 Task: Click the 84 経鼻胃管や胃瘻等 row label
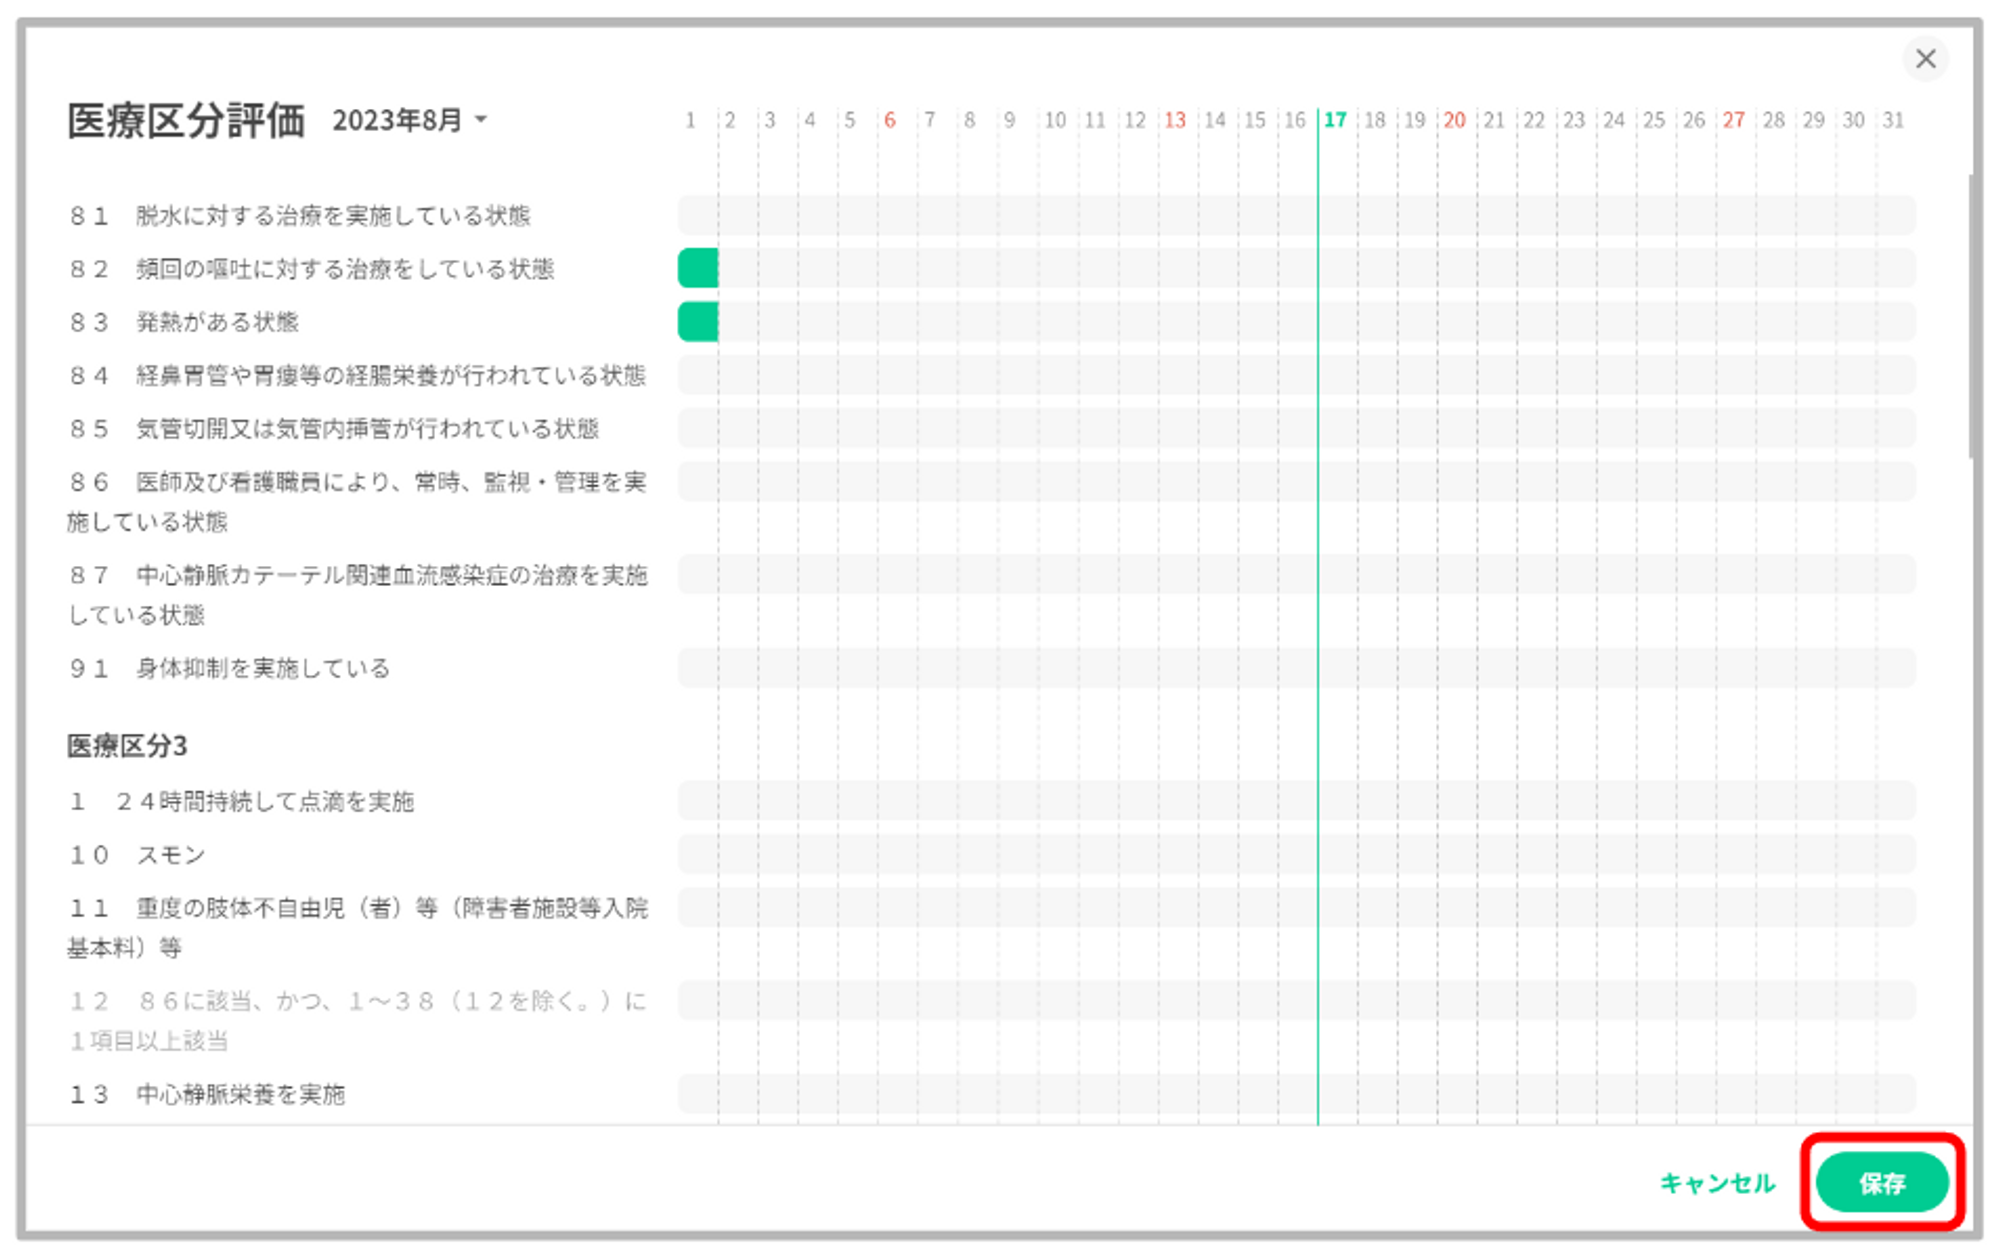(358, 375)
